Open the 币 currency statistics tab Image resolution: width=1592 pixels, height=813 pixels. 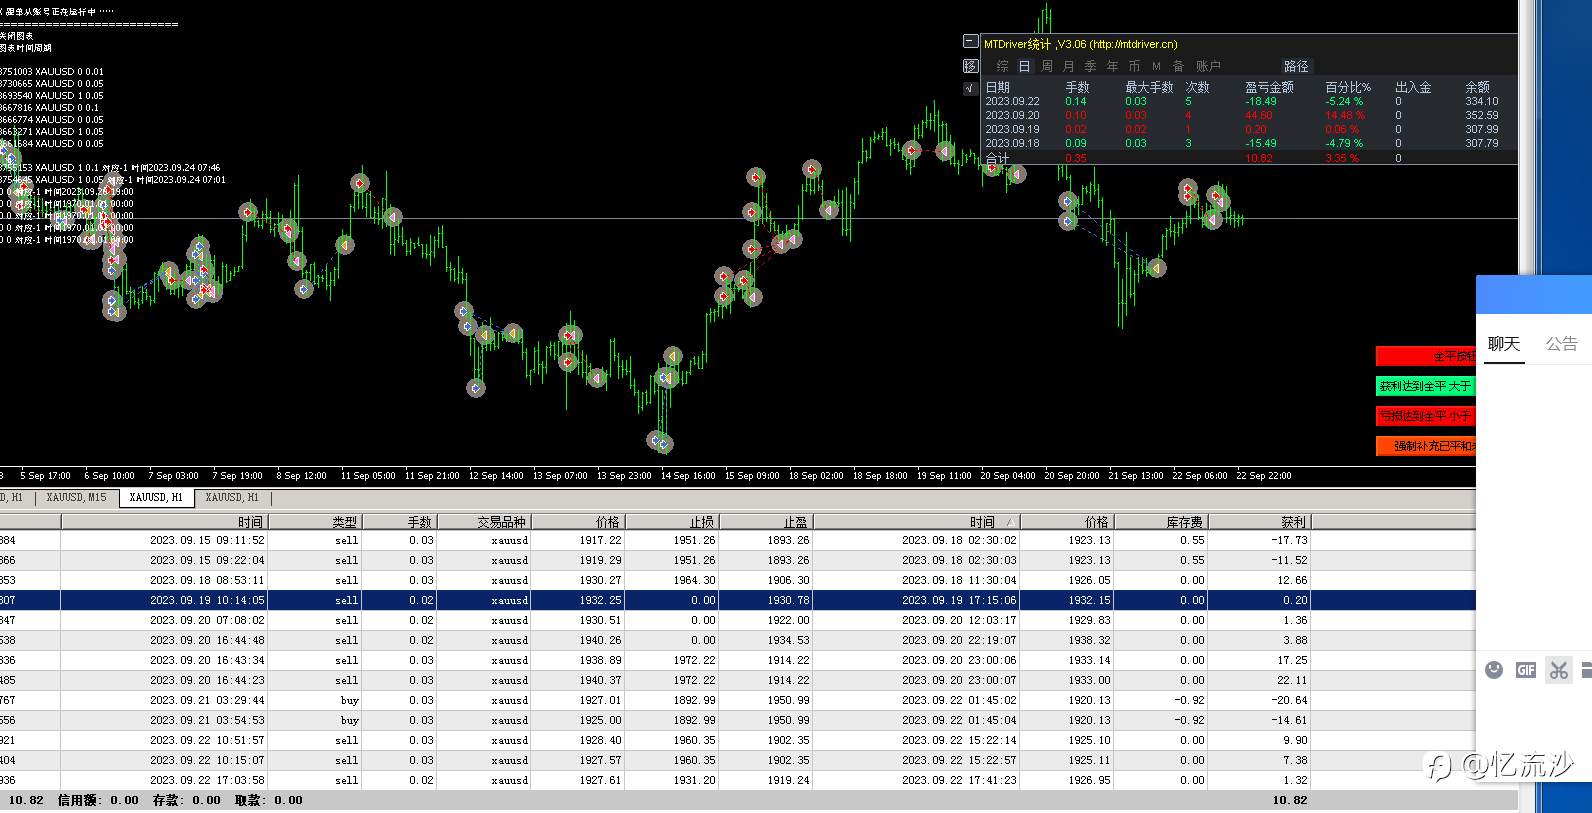coord(1135,66)
